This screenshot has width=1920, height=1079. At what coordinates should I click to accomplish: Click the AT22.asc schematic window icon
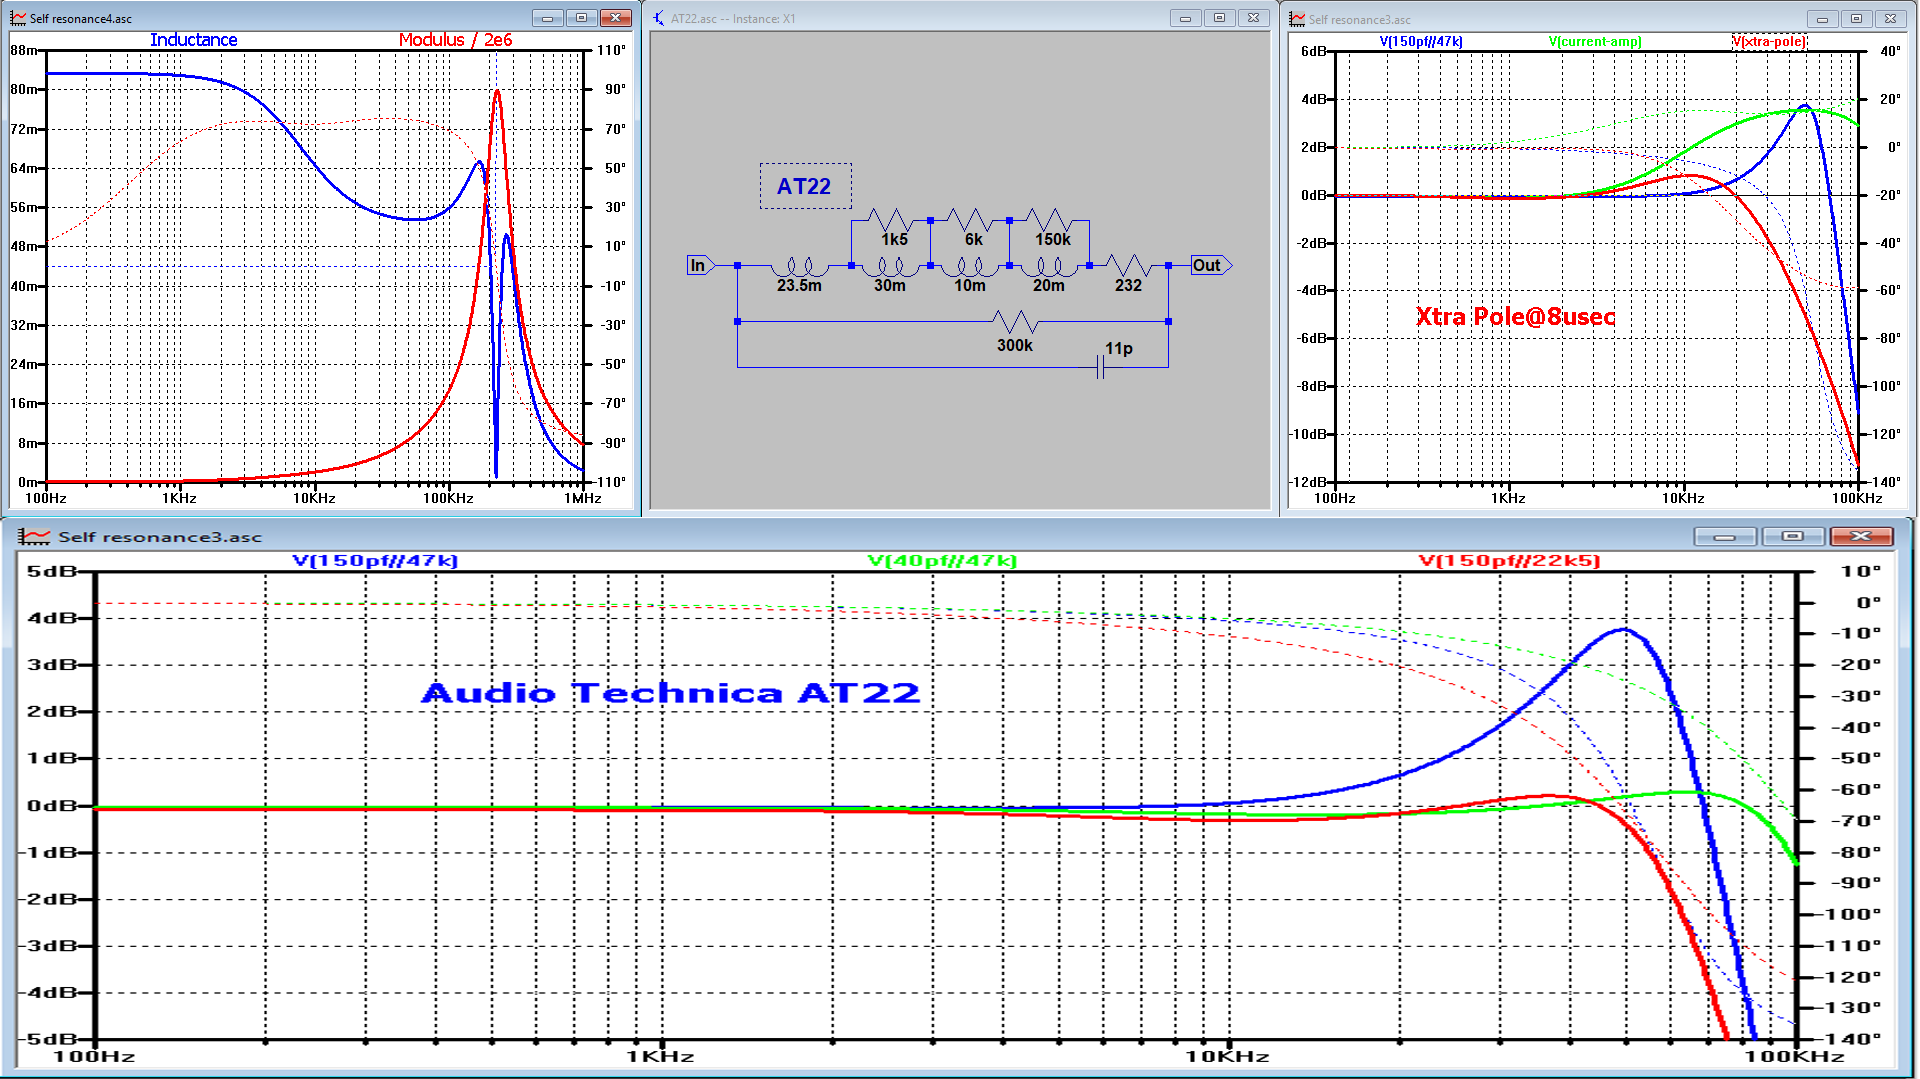tap(658, 18)
